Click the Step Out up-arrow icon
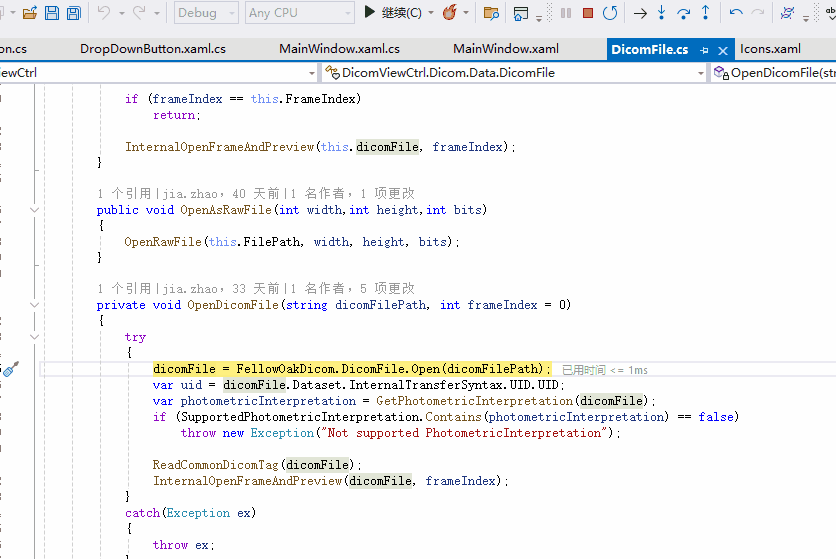836x559 pixels. (x=705, y=12)
